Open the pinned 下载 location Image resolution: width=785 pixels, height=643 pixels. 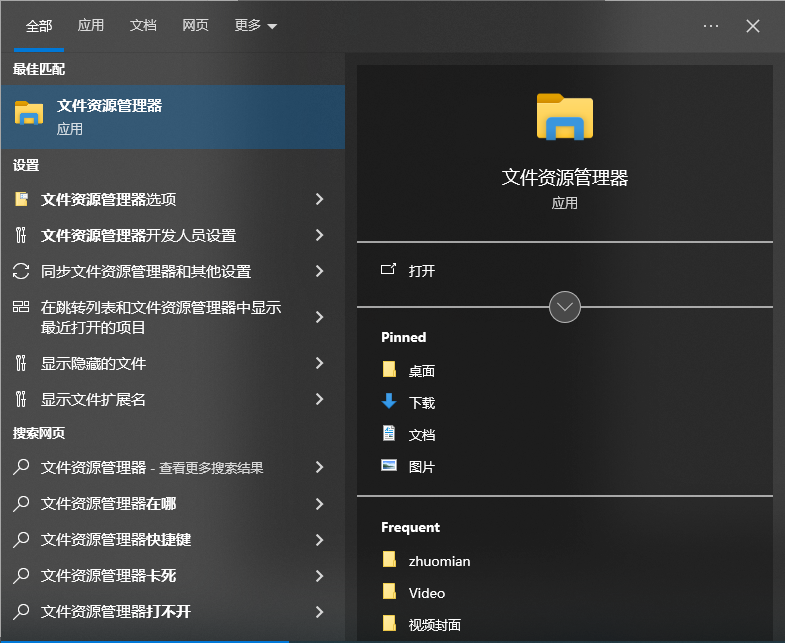pyautogui.click(x=422, y=403)
